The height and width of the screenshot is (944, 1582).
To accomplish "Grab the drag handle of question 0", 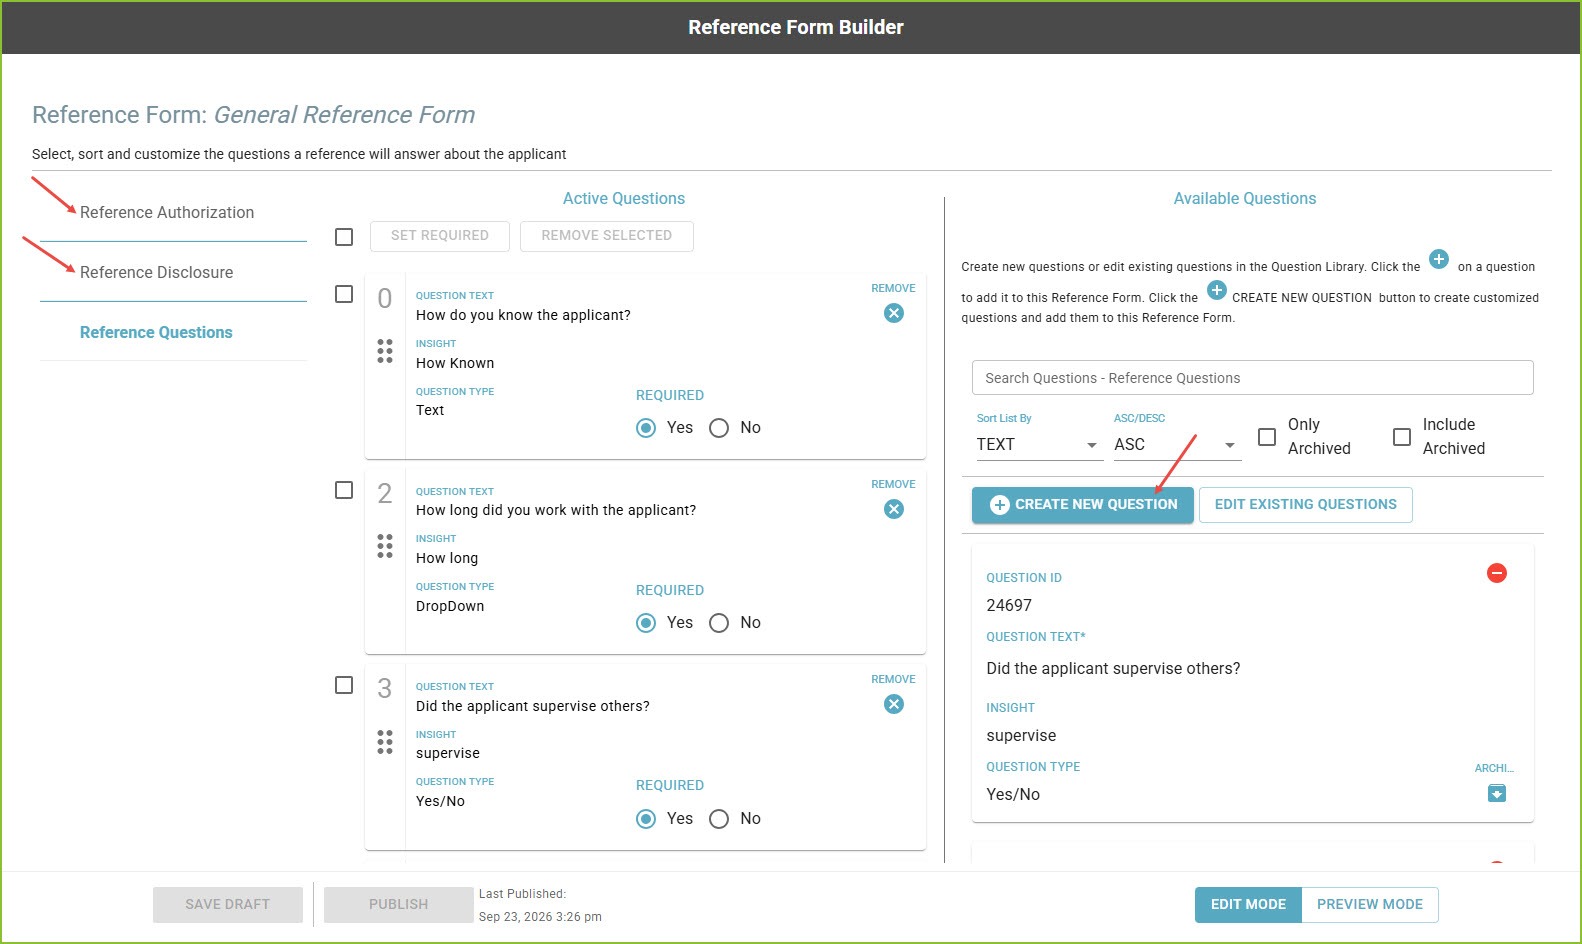I will pos(385,351).
